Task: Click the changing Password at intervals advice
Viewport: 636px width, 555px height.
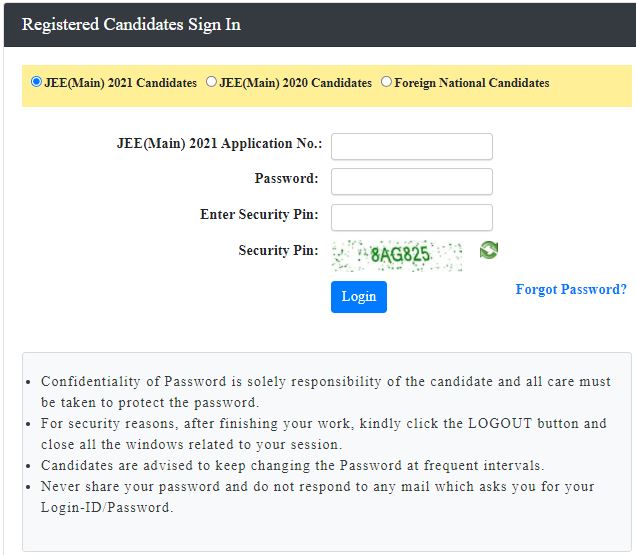Action: (292, 465)
